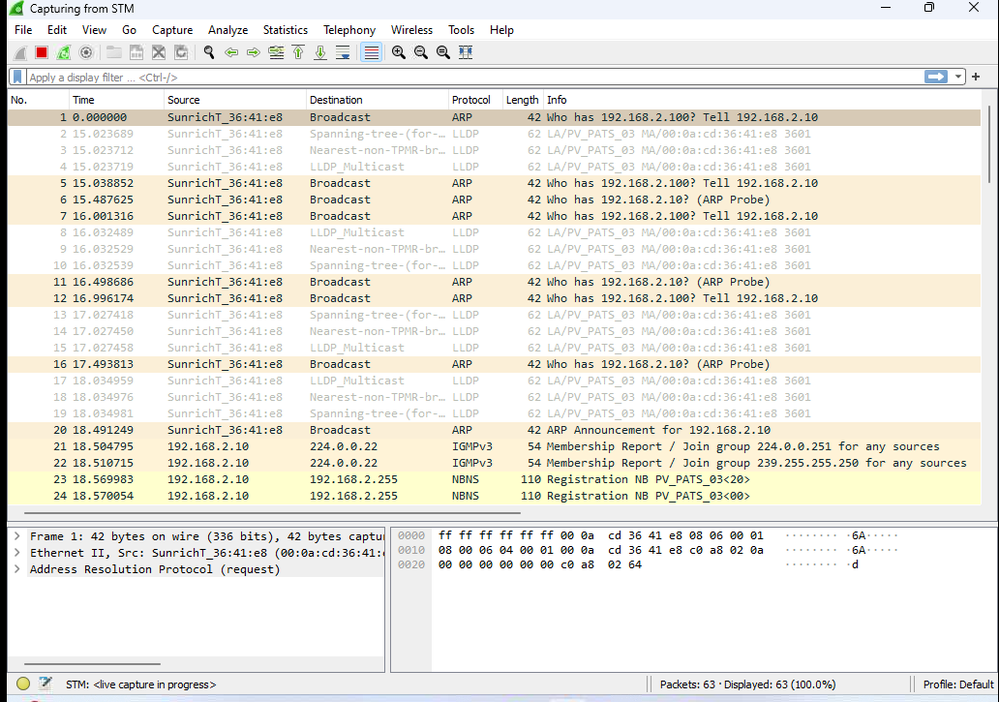Toggle auto-scroll during live capture
Viewport: 999px width, 702px height.
pos(343,53)
